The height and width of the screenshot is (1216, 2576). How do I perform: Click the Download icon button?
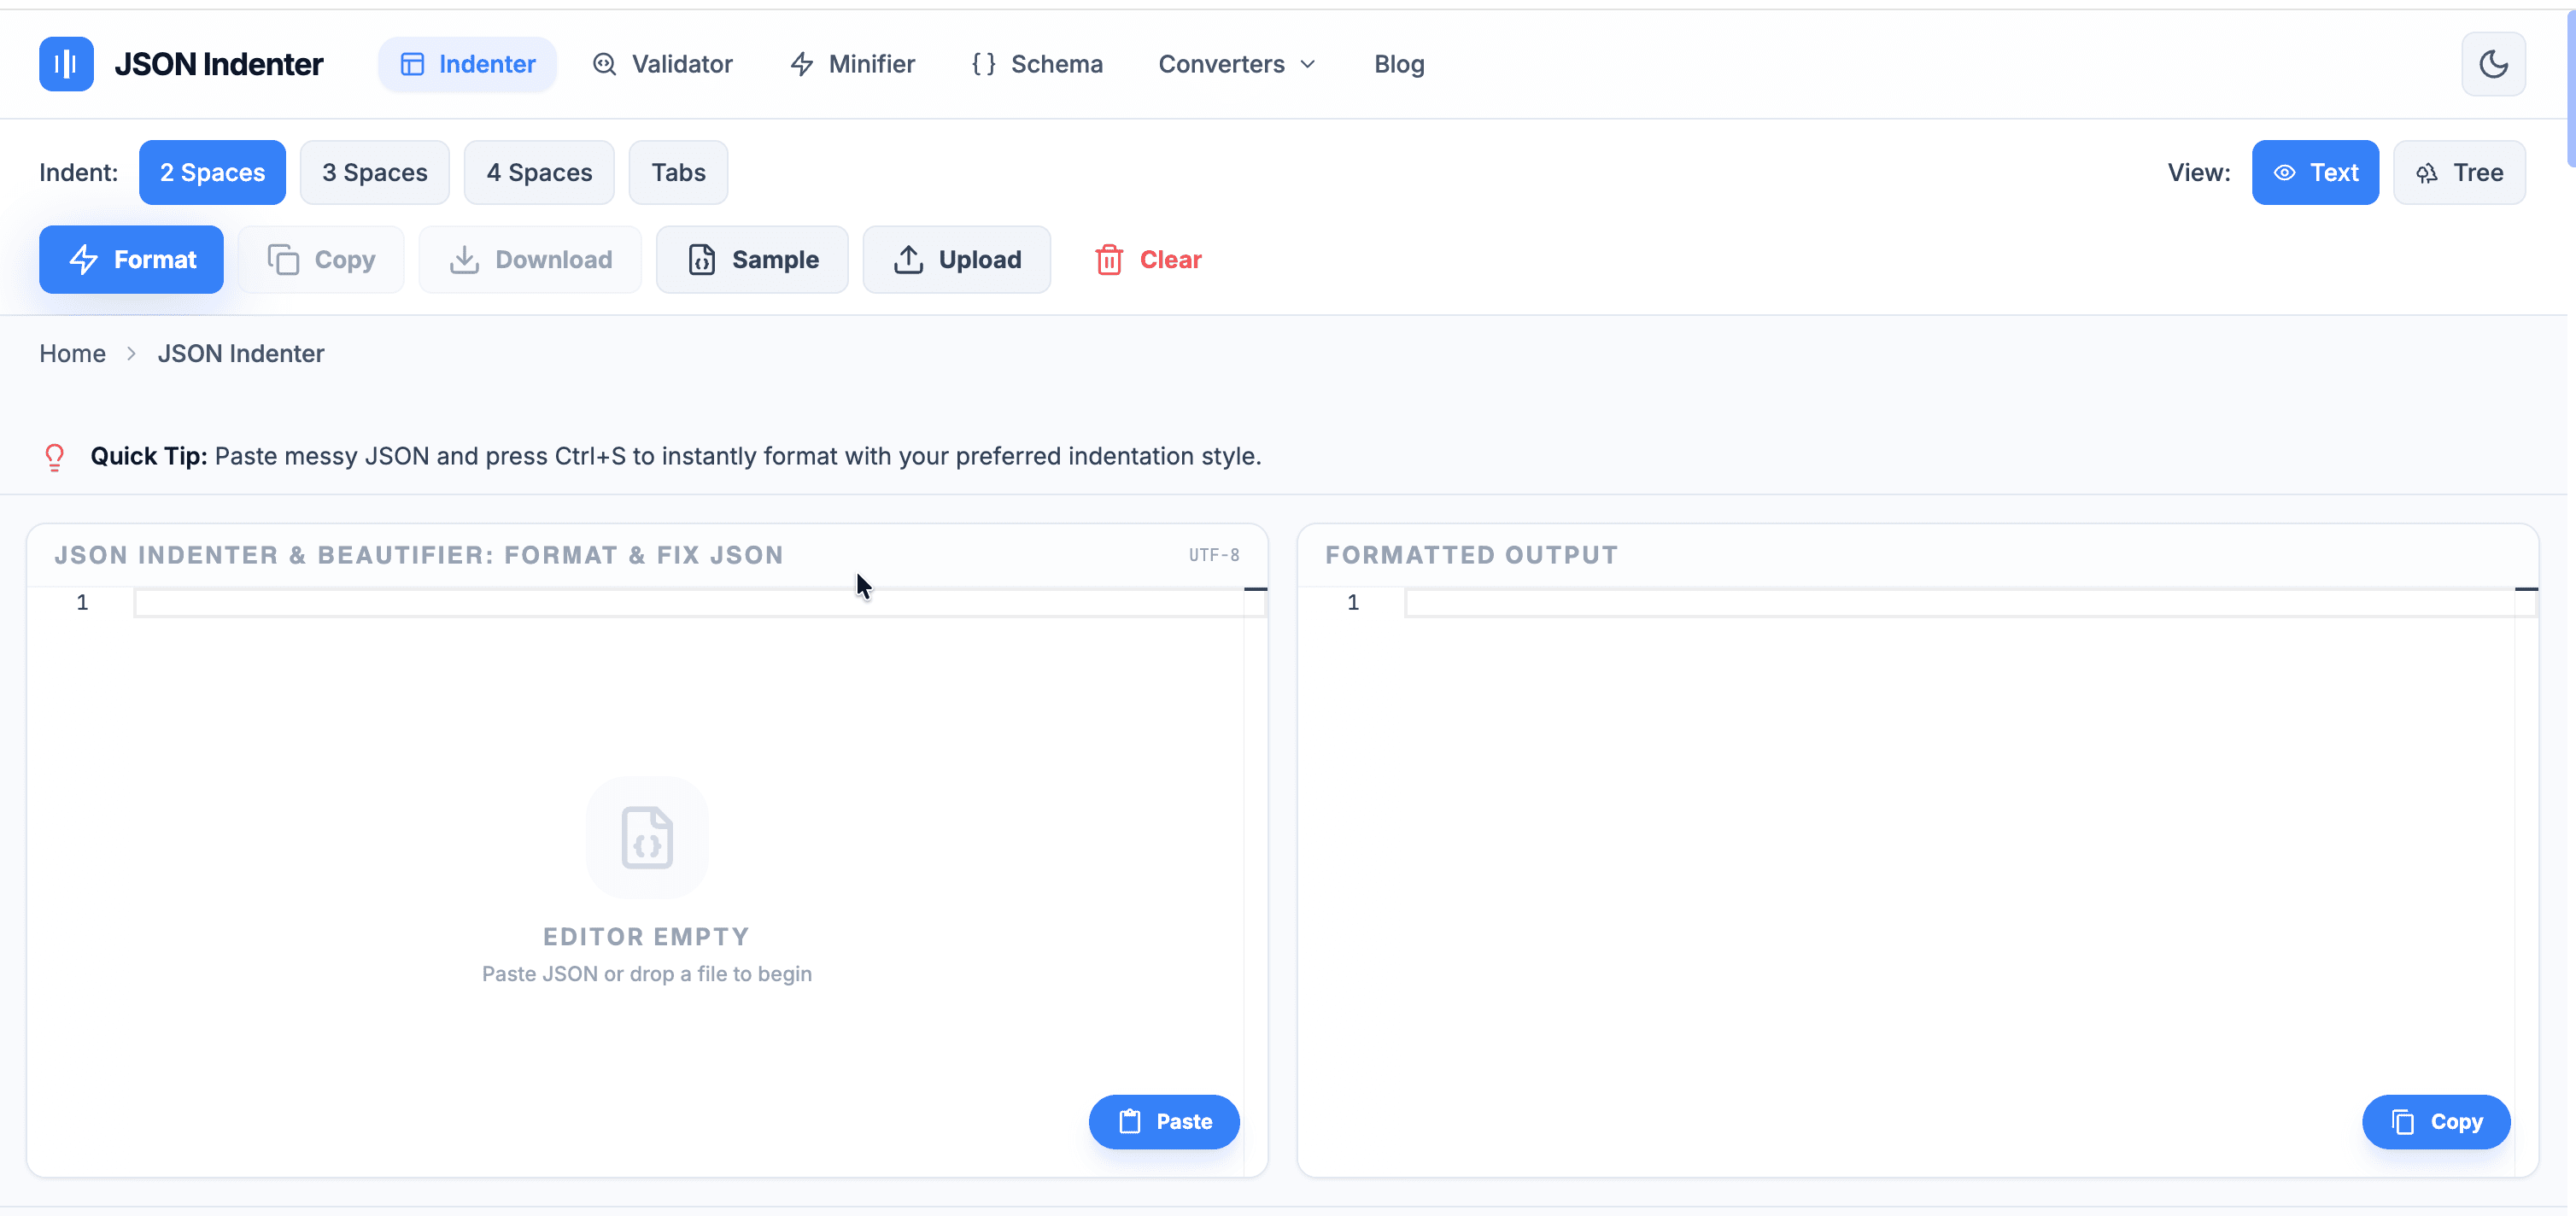click(463, 259)
